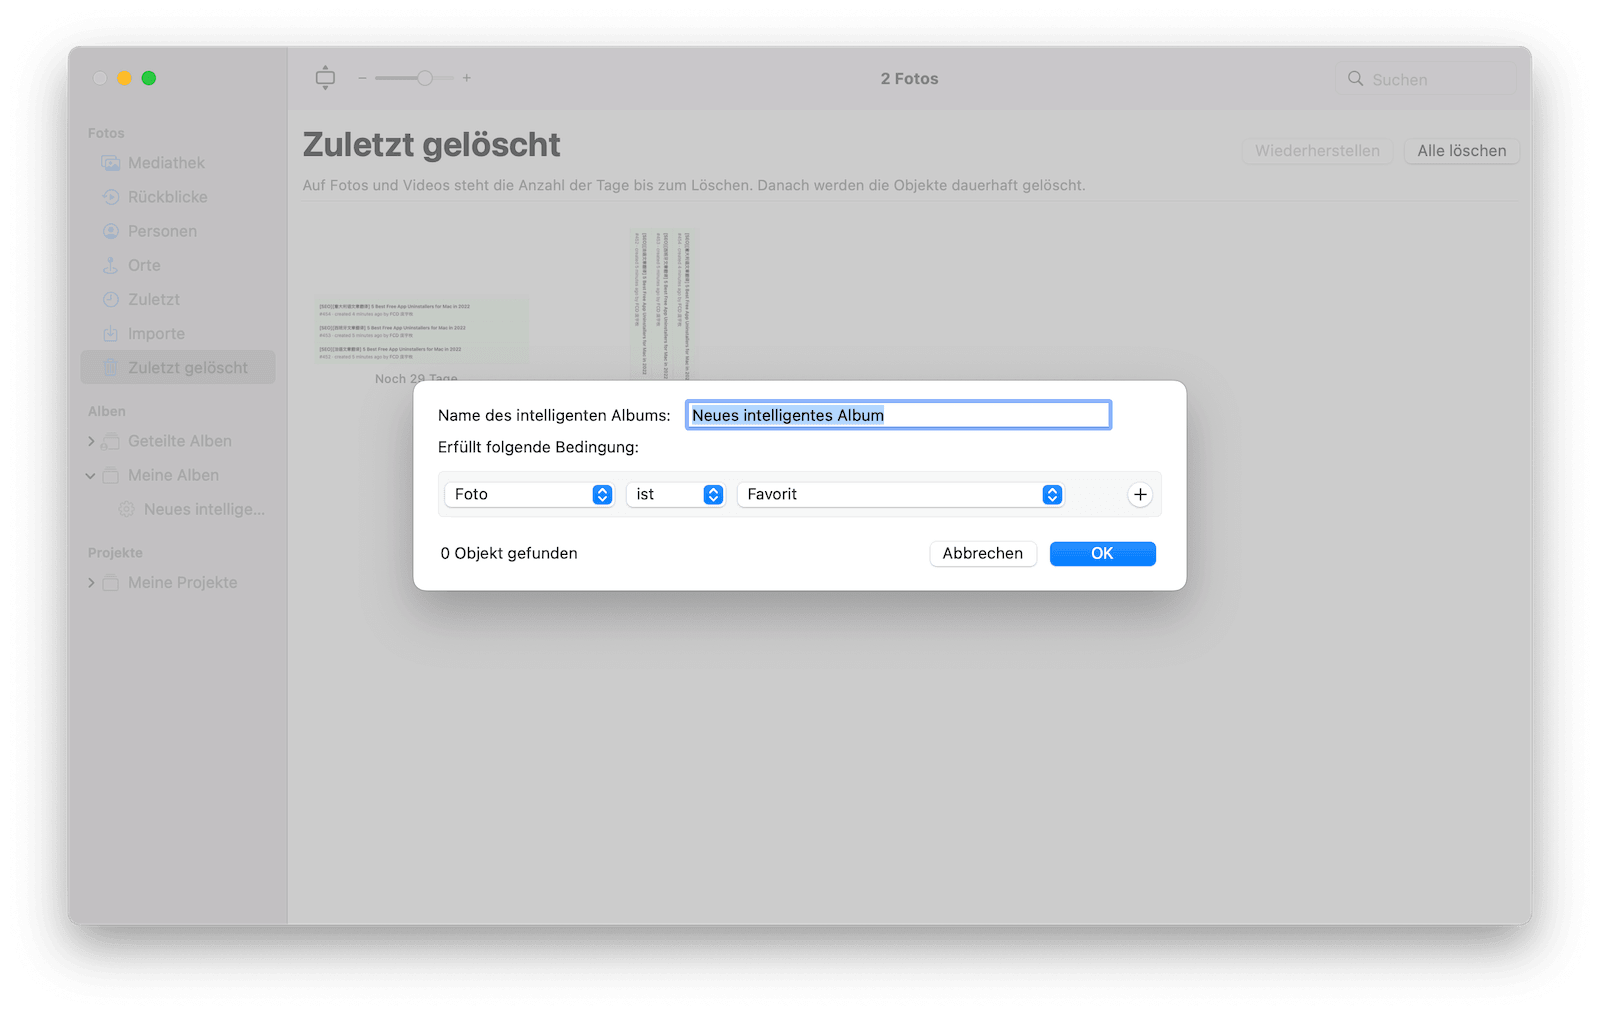Click the smart album name field
Image resolution: width=1600 pixels, height=1015 pixels.
click(x=898, y=415)
